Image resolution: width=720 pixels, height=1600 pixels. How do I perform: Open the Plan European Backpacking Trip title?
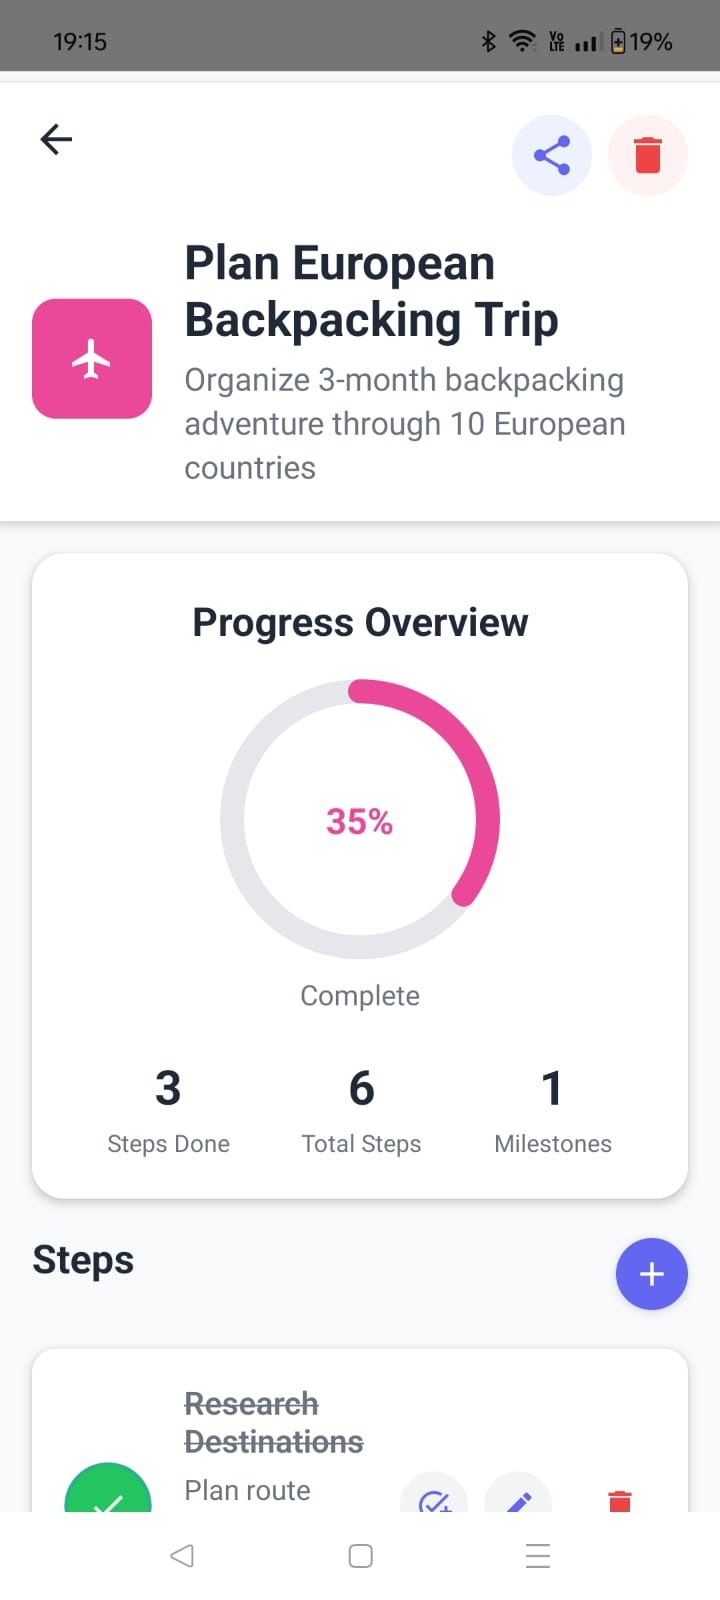point(371,291)
